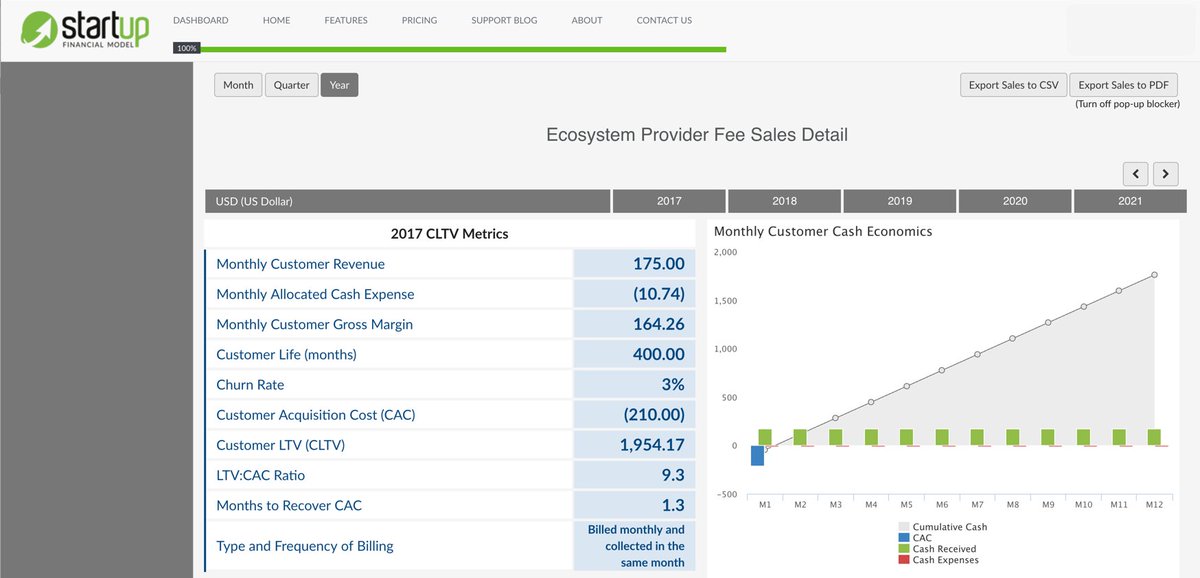
Task: Open the Features page
Action: pos(346,20)
